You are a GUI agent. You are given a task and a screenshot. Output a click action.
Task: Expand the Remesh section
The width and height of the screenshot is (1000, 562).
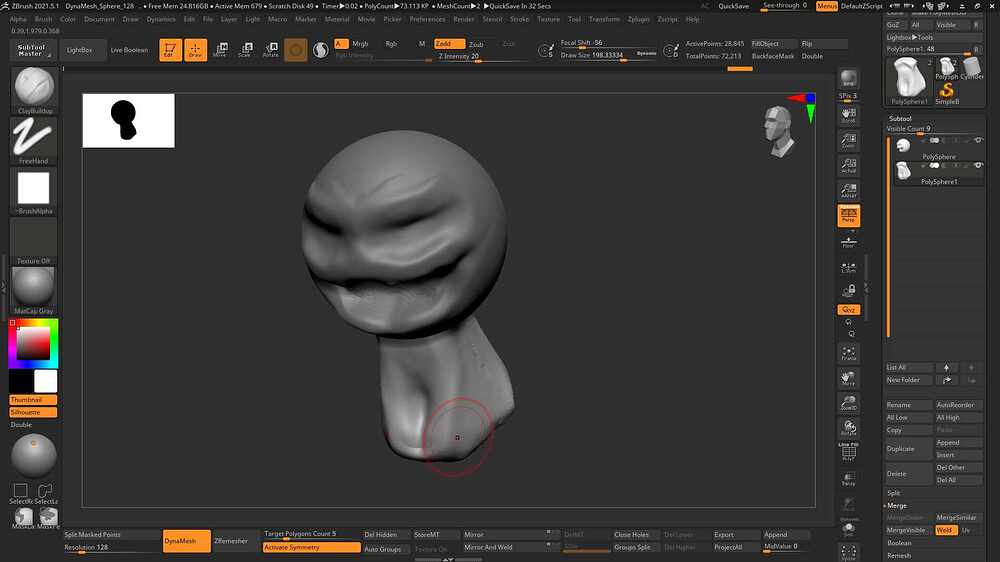pos(899,556)
